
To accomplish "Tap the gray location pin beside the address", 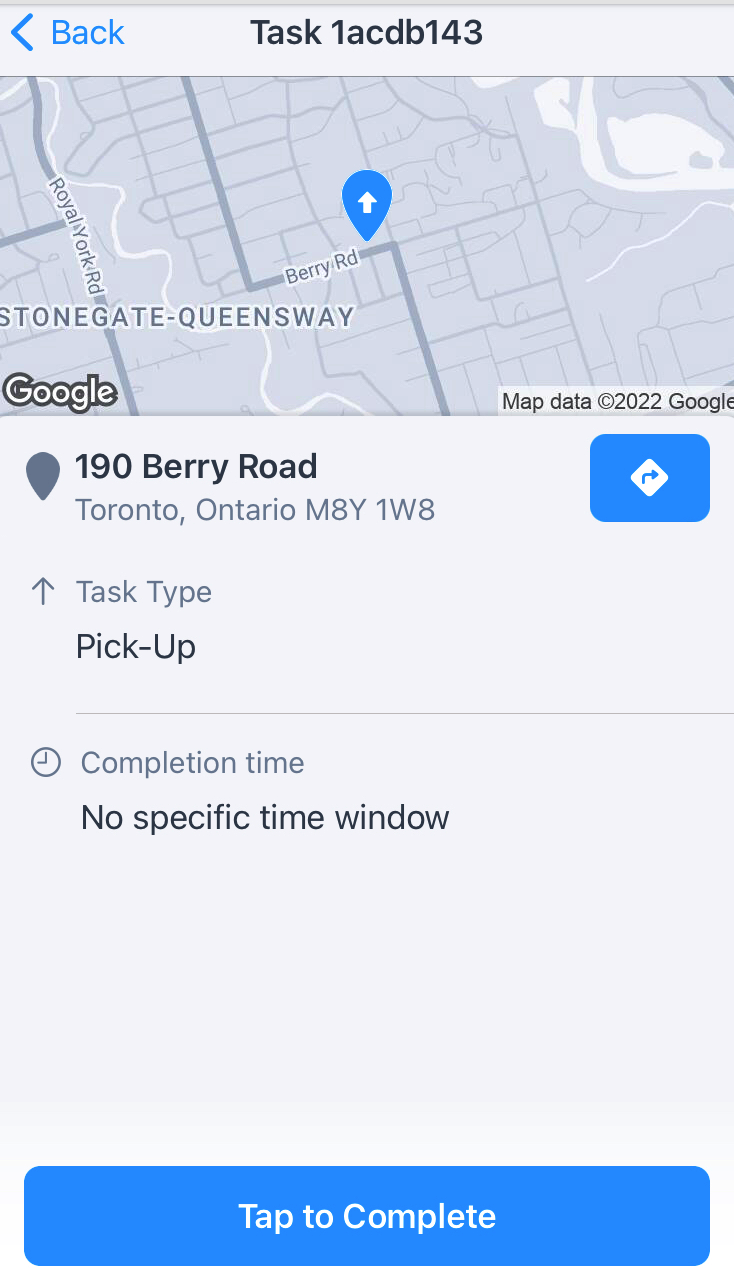I will (x=43, y=476).
